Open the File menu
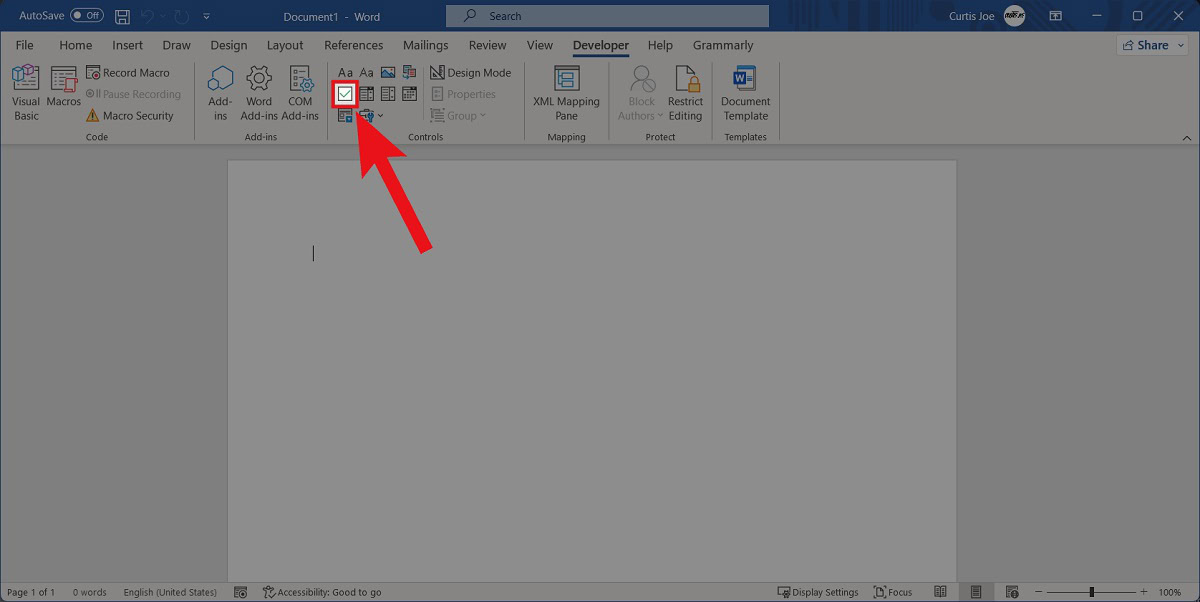1200x602 pixels. tap(24, 45)
